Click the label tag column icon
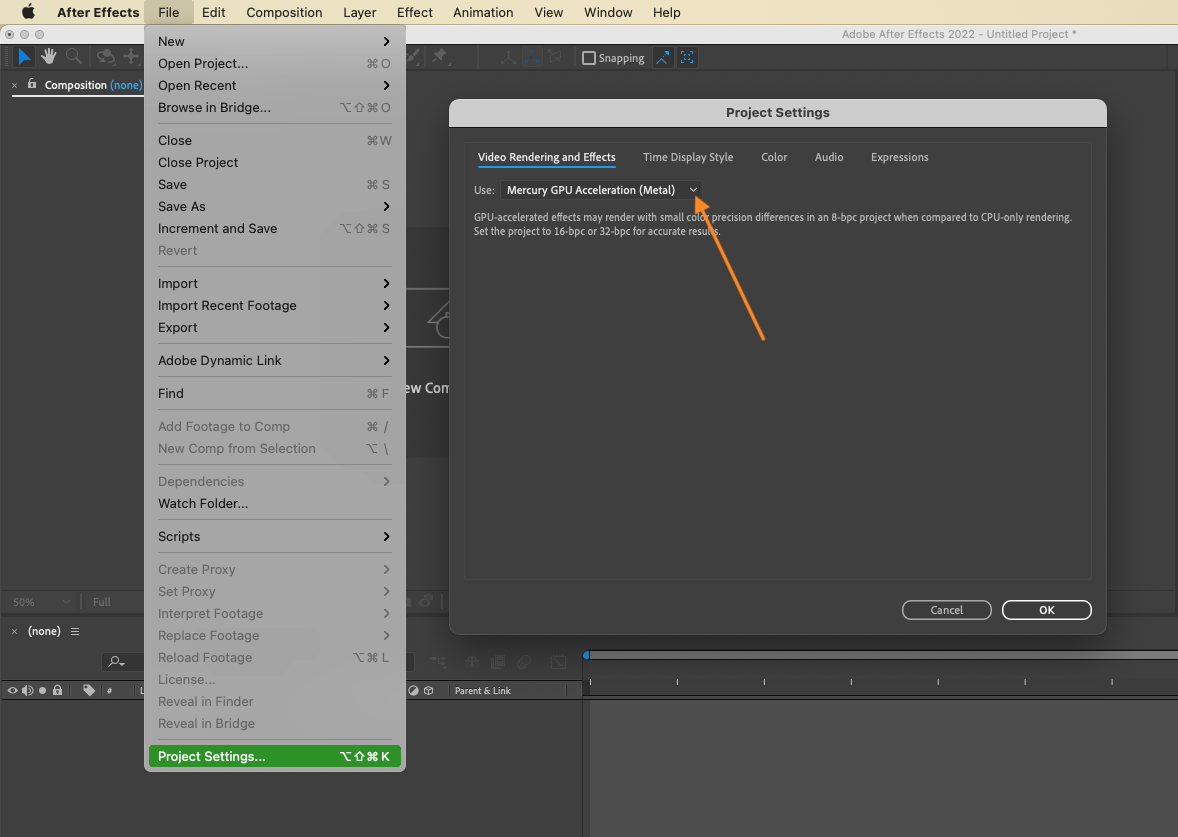This screenshot has width=1178, height=837. (89, 690)
